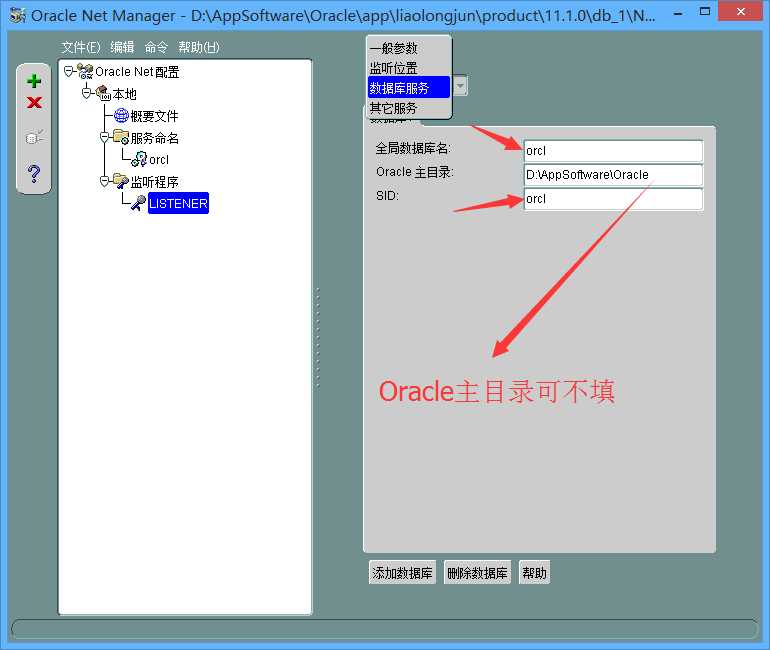Open the 文件(F) menu

click(x=81, y=47)
